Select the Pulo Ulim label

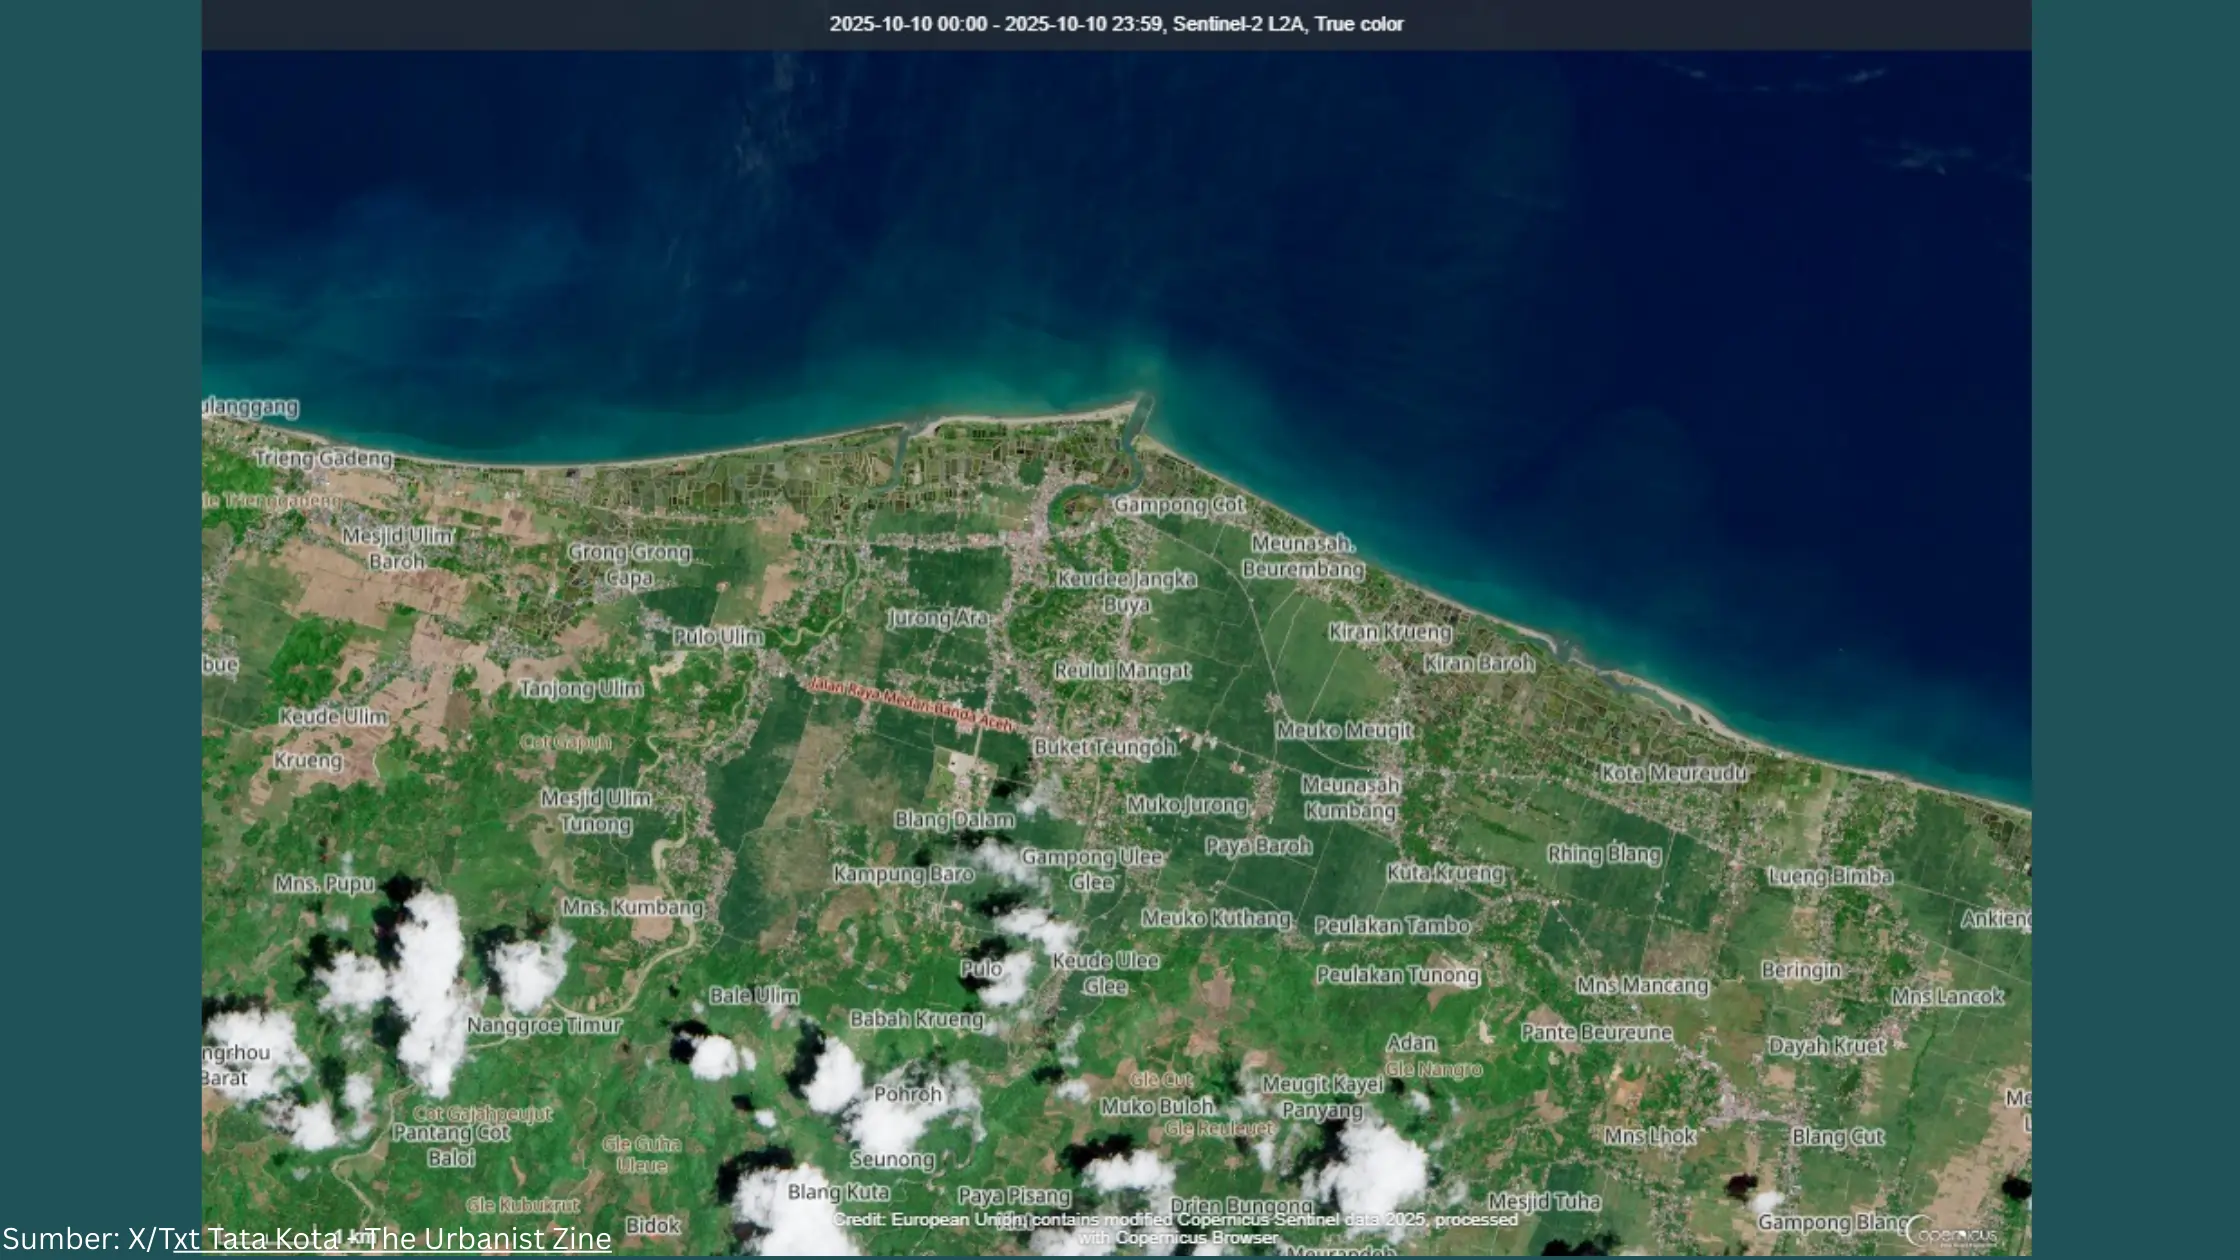coord(718,636)
